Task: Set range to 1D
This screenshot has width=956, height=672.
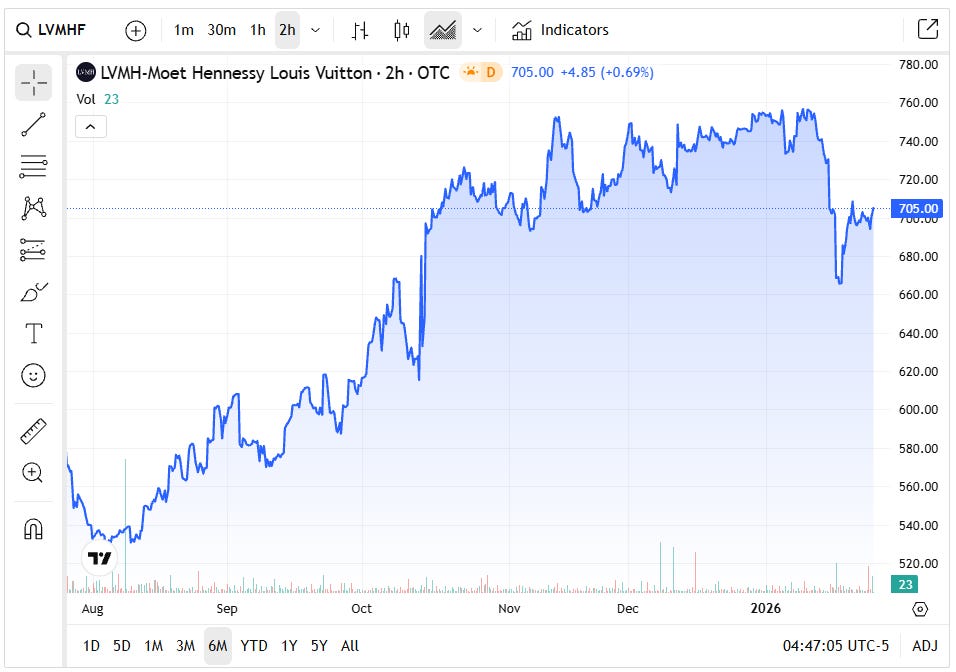Action: click(x=91, y=646)
